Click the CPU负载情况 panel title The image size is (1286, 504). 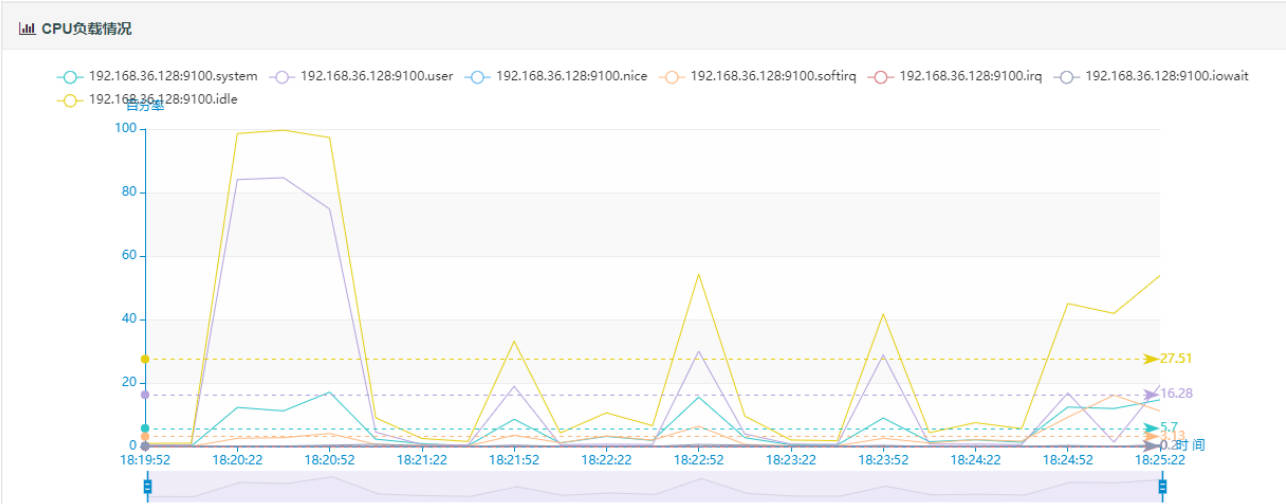point(86,29)
